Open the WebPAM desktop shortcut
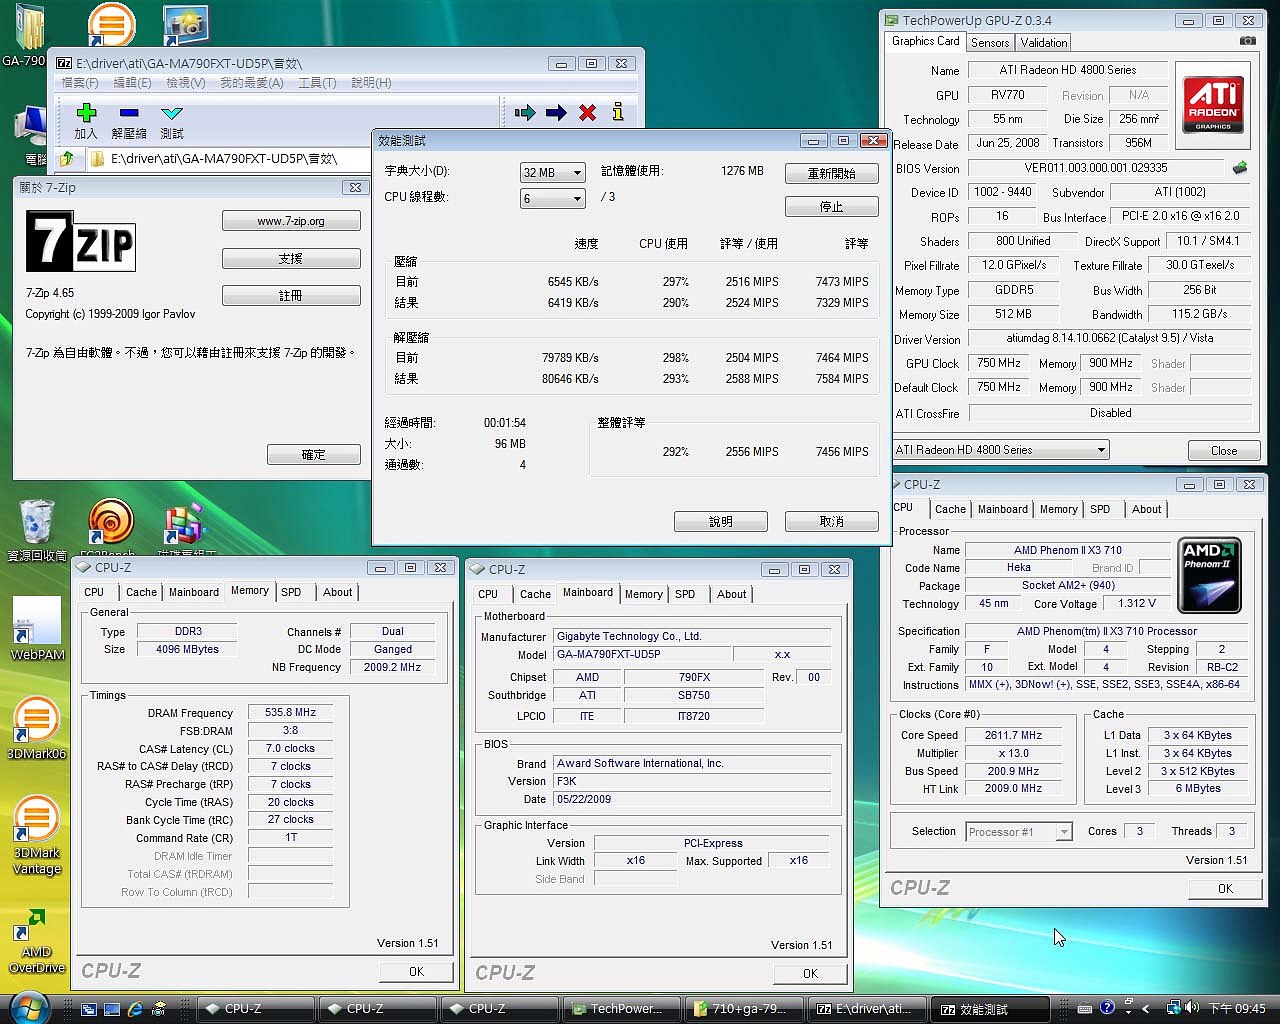 (x=36, y=630)
